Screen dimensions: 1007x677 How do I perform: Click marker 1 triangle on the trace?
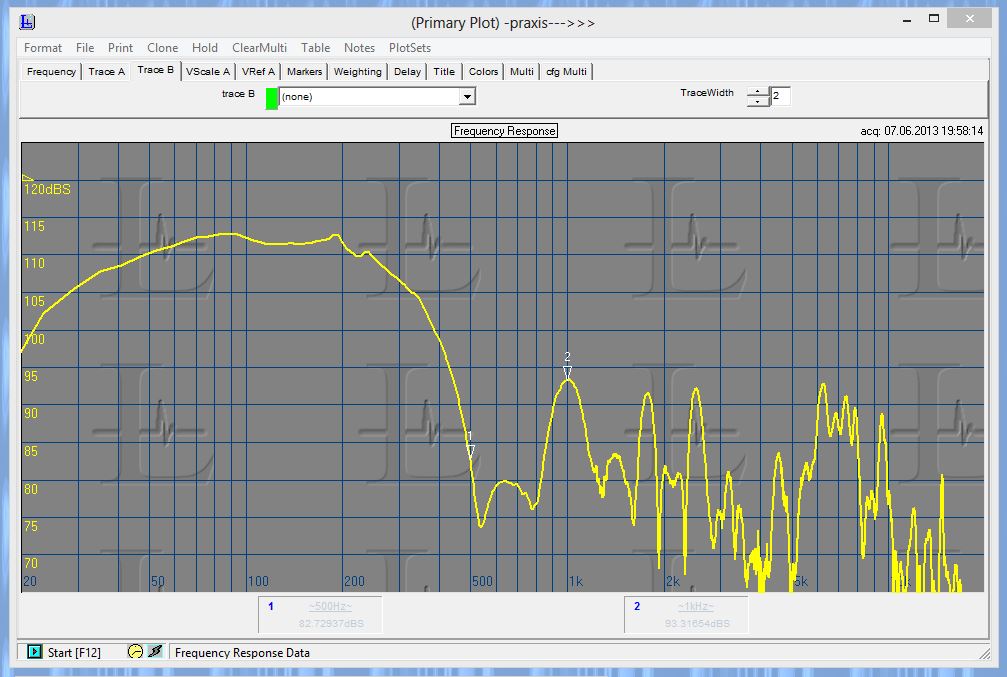[x=471, y=451]
